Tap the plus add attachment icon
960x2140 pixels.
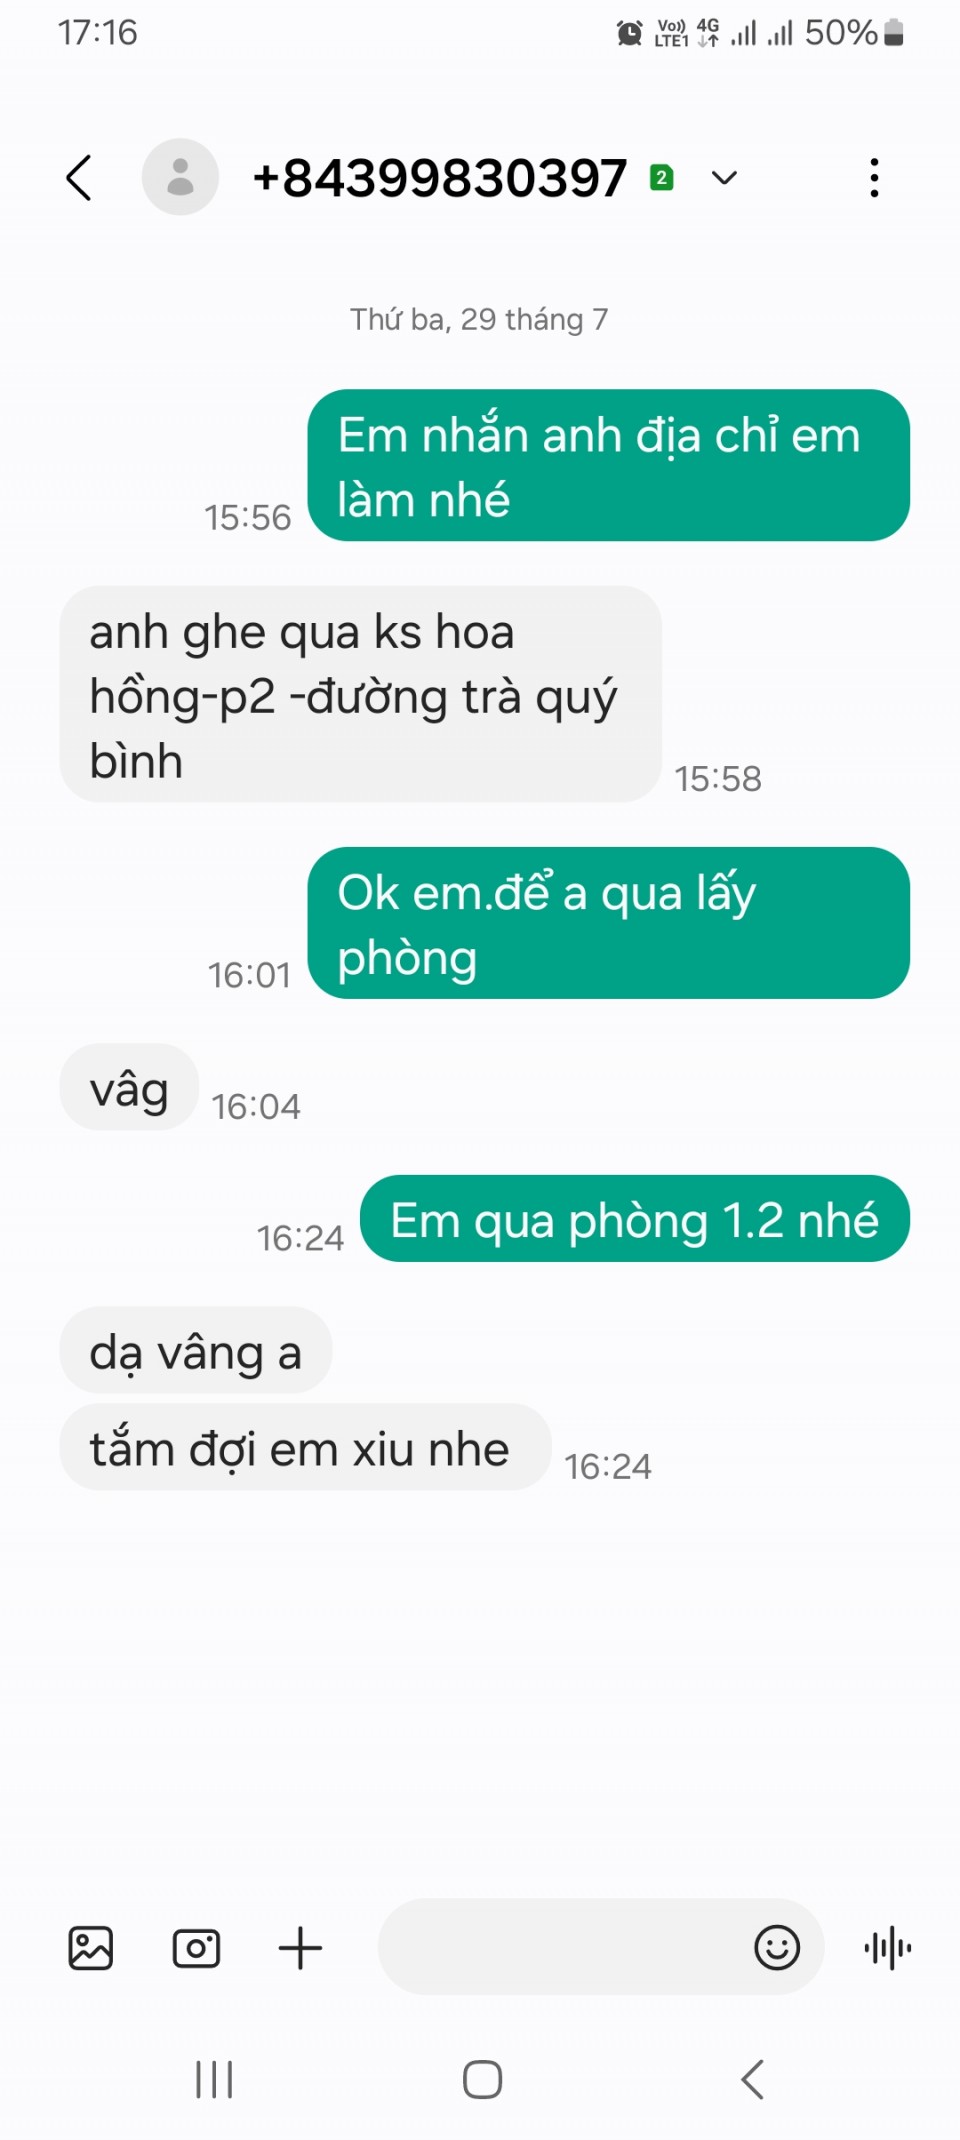pos(300,1948)
